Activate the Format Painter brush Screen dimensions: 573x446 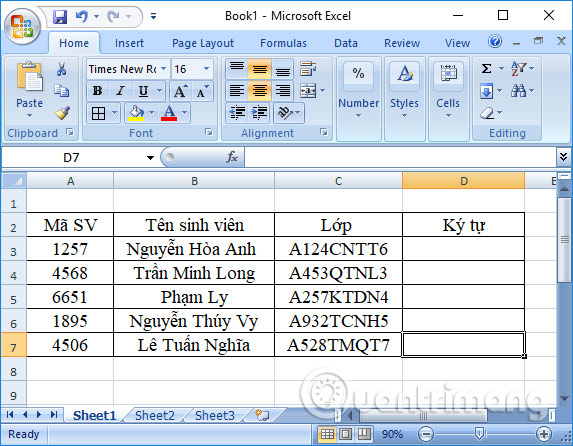[x=62, y=113]
